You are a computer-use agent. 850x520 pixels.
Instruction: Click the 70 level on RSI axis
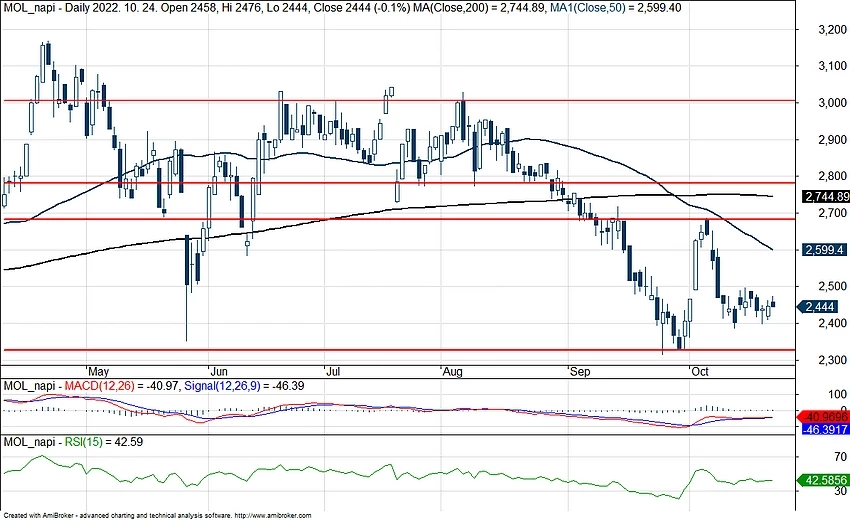tap(840, 457)
